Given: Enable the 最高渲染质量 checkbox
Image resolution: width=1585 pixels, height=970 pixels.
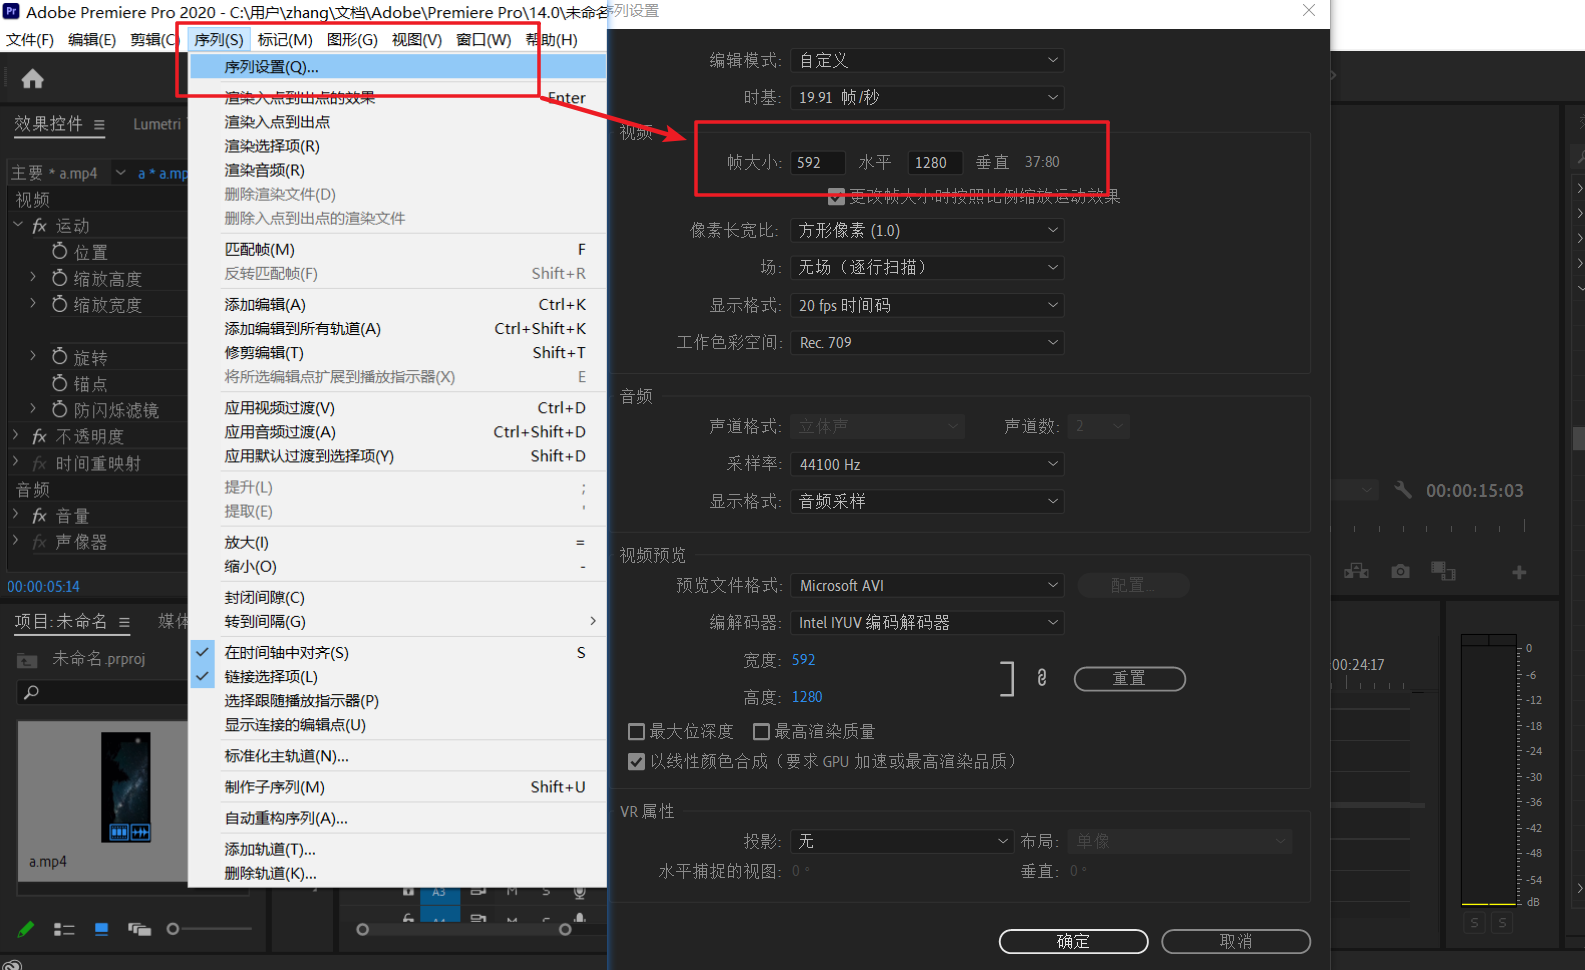Looking at the screenshot, I should 761,732.
